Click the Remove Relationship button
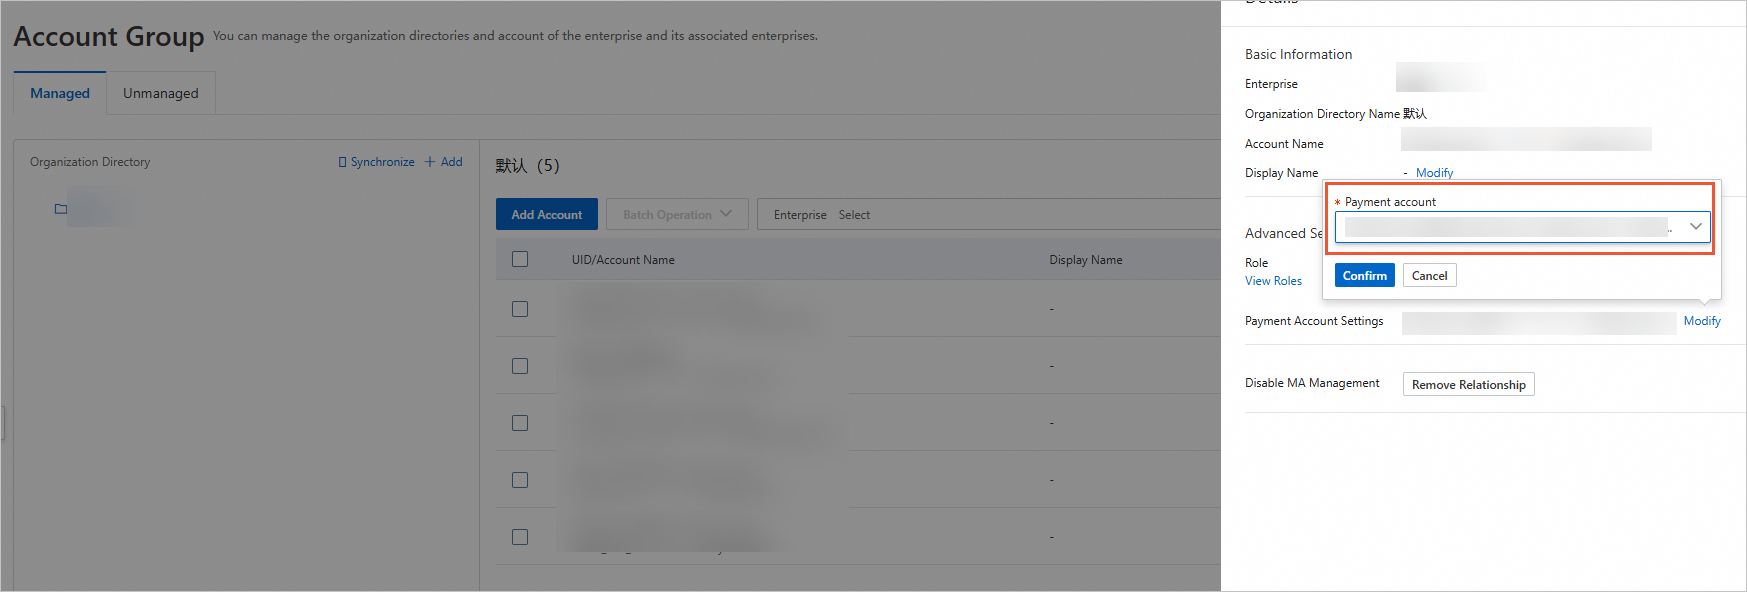The height and width of the screenshot is (592, 1747). (1469, 384)
